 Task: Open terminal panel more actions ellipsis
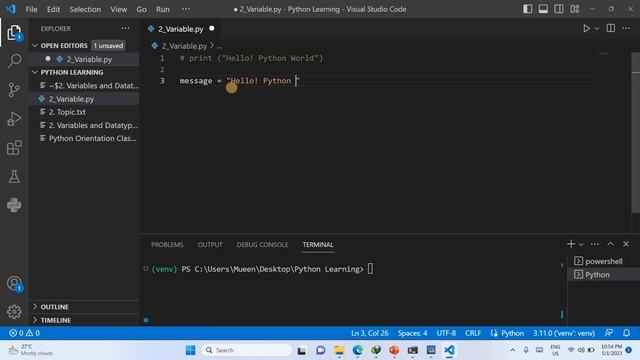pos(595,244)
